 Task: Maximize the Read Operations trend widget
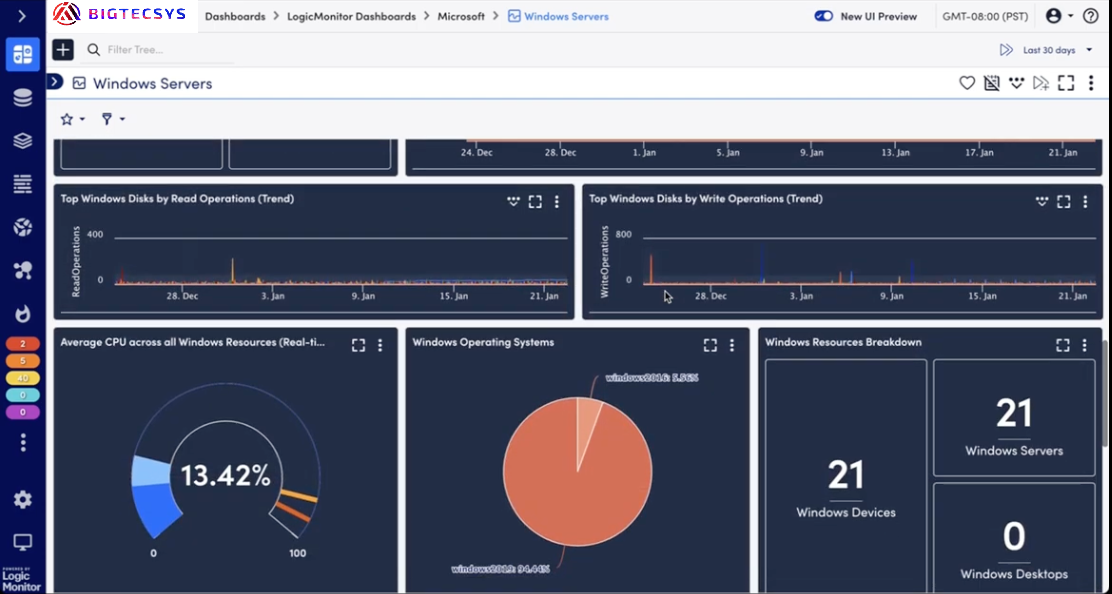[535, 202]
